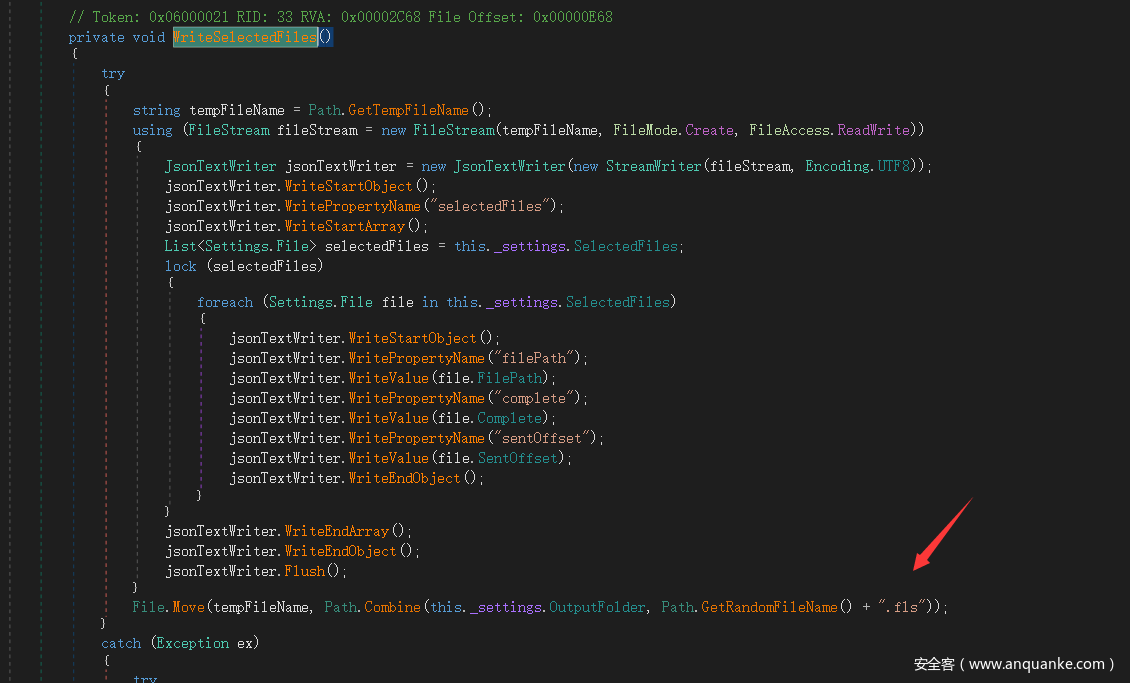Click the highlighted WriteSelectedFiles method name

245,37
